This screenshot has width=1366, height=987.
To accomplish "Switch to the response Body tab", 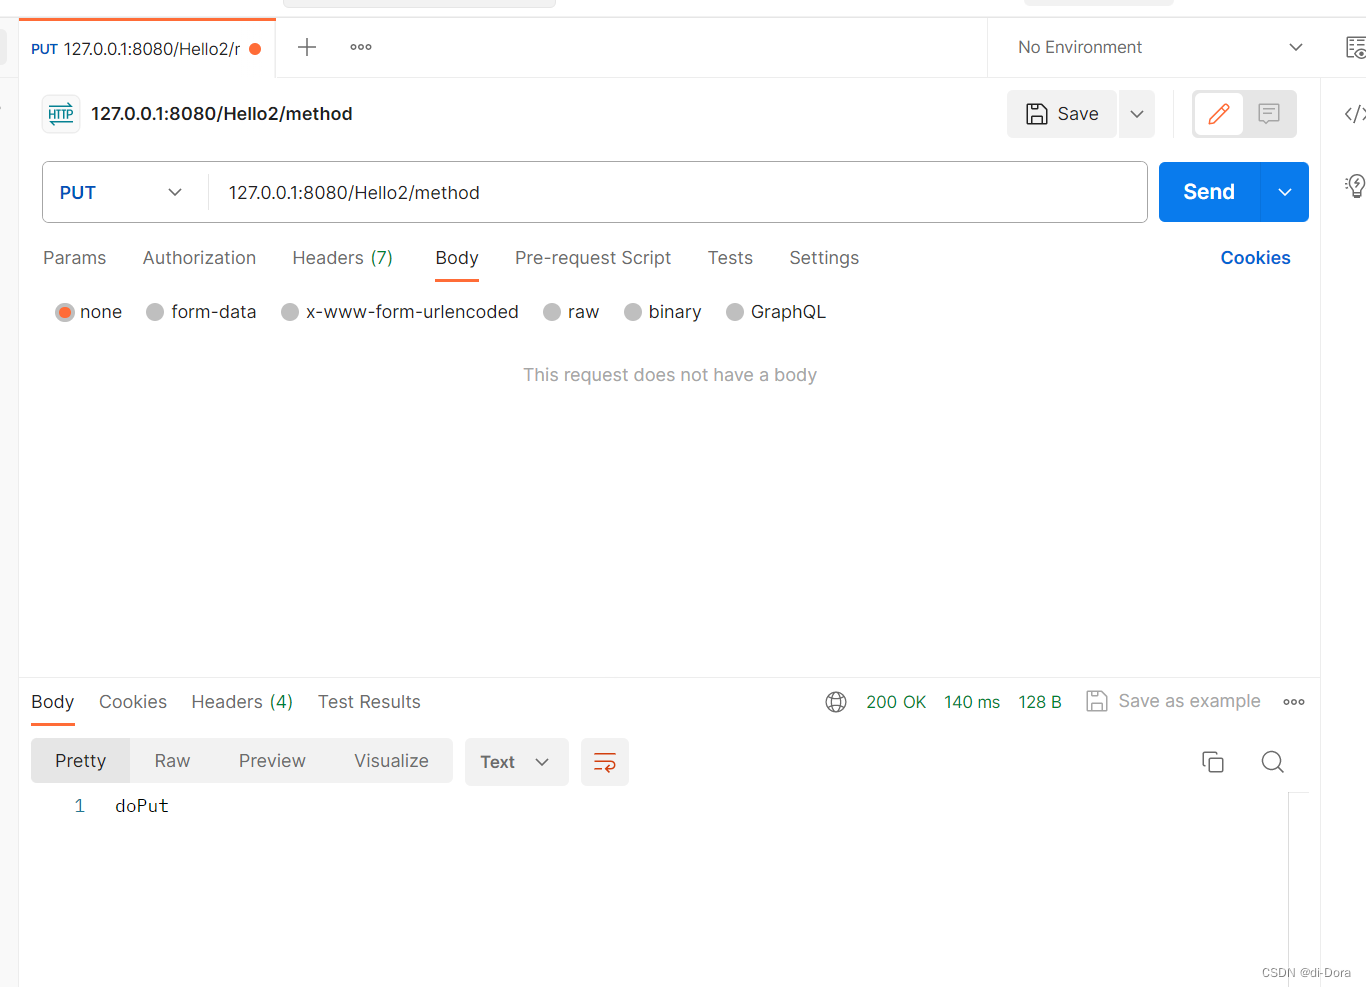I will click(x=53, y=702).
